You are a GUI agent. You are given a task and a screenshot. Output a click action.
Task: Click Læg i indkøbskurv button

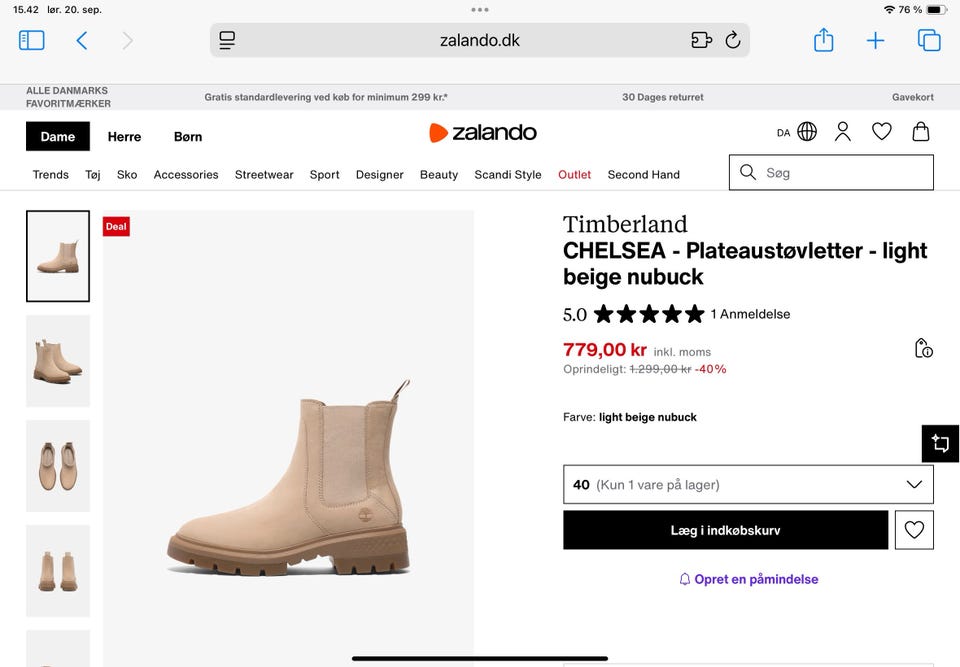click(726, 530)
